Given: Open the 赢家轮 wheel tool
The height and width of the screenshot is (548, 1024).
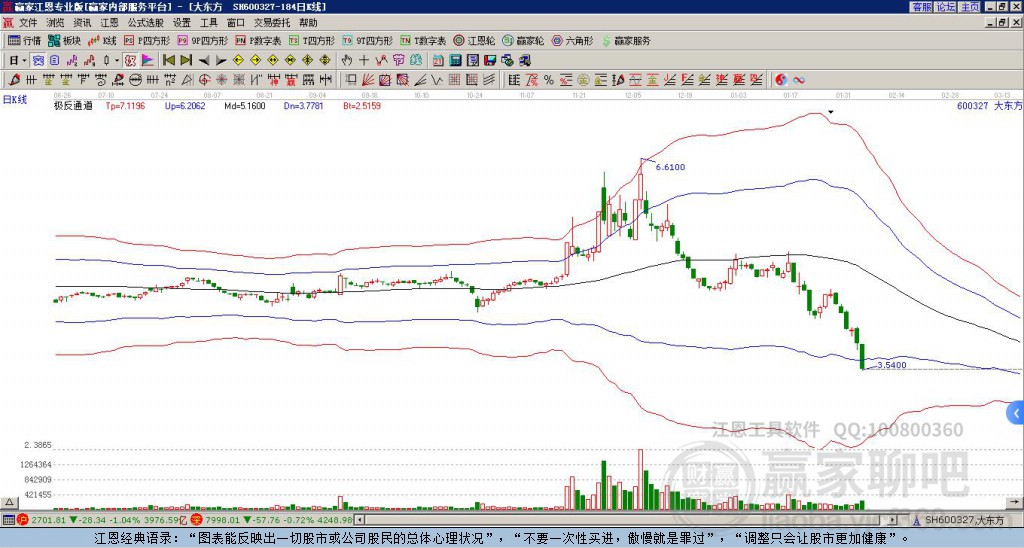Looking at the screenshot, I should pos(523,40).
